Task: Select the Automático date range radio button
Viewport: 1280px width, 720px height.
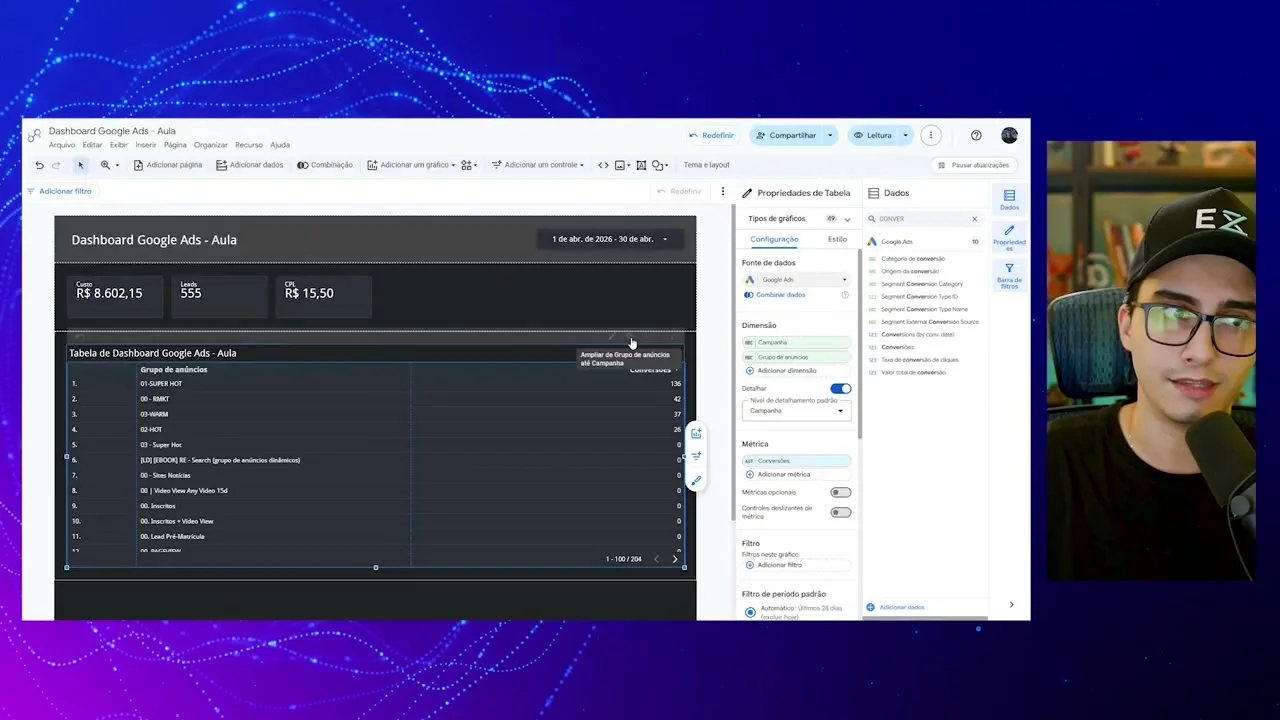Action: [750, 612]
